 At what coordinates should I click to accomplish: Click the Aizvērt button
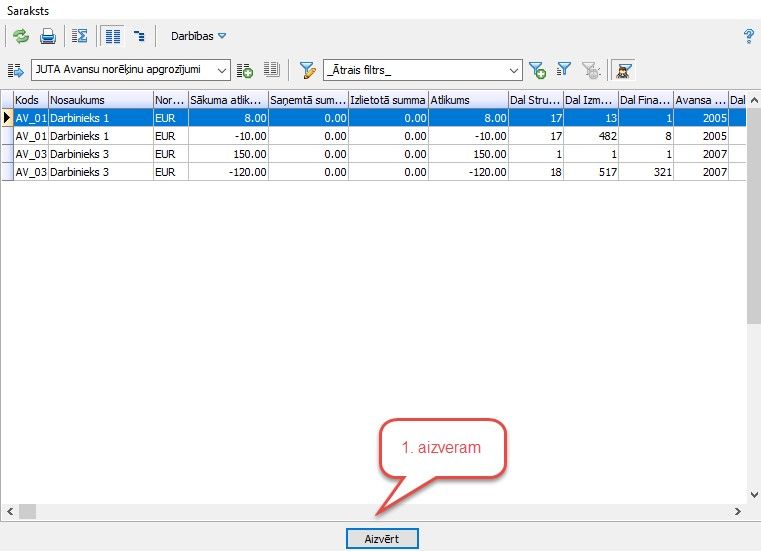tap(382, 538)
